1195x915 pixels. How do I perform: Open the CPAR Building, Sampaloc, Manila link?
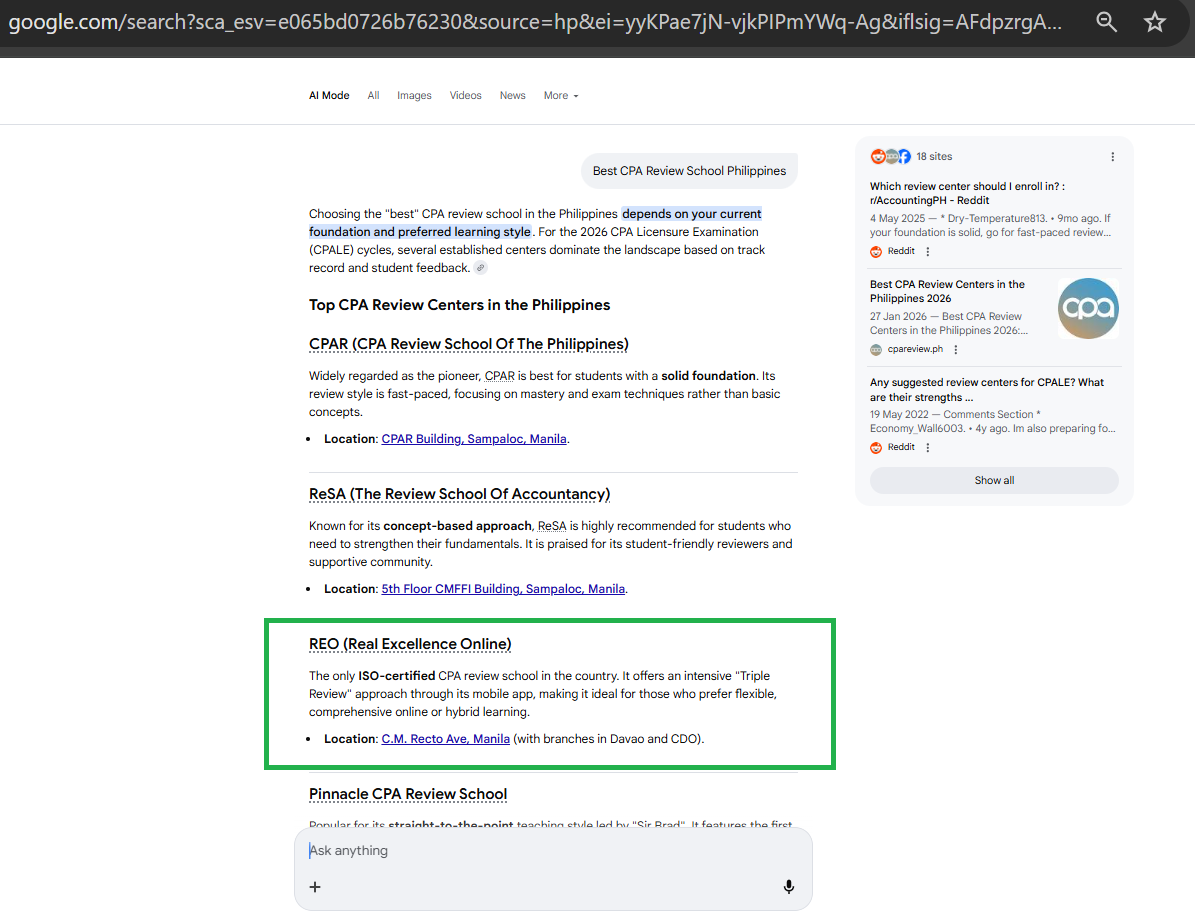474,439
